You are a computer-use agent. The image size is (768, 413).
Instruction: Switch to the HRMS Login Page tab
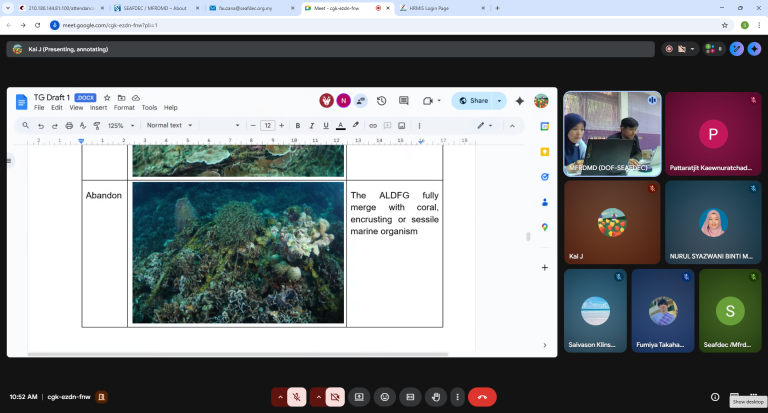coord(441,8)
